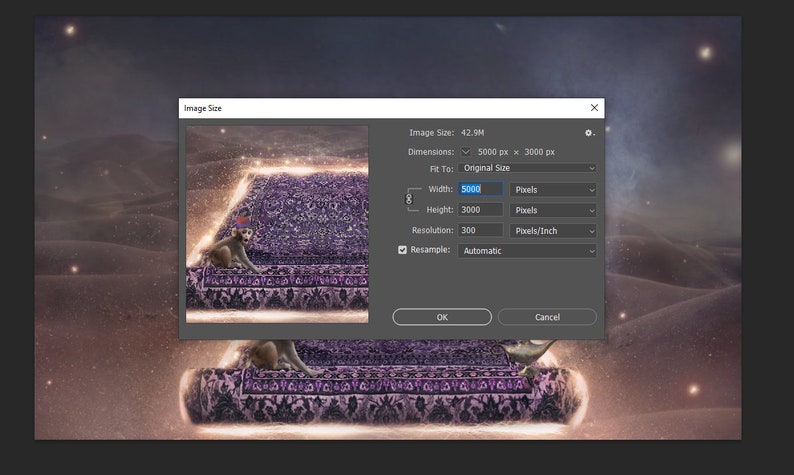Click the Width value field showing 5000
794x475 pixels.
point(481,189)
